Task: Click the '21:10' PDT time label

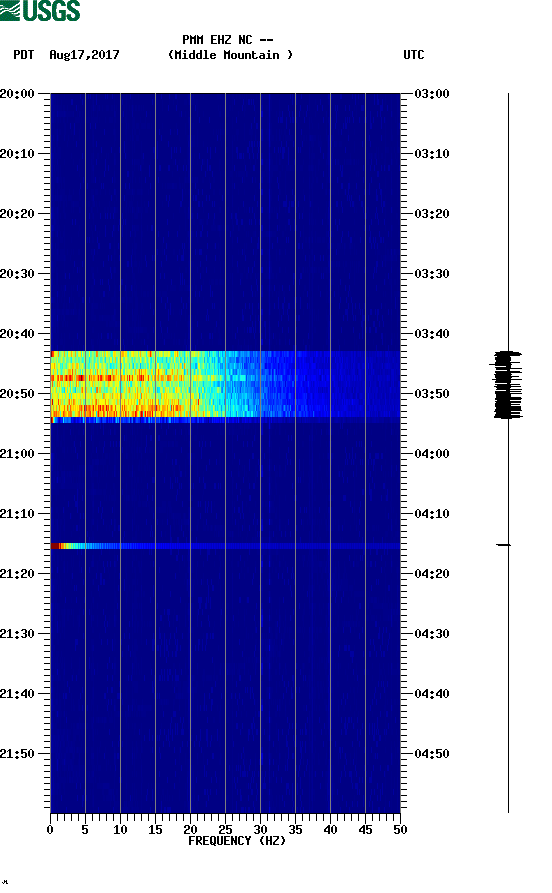Action: coord(17,514)
